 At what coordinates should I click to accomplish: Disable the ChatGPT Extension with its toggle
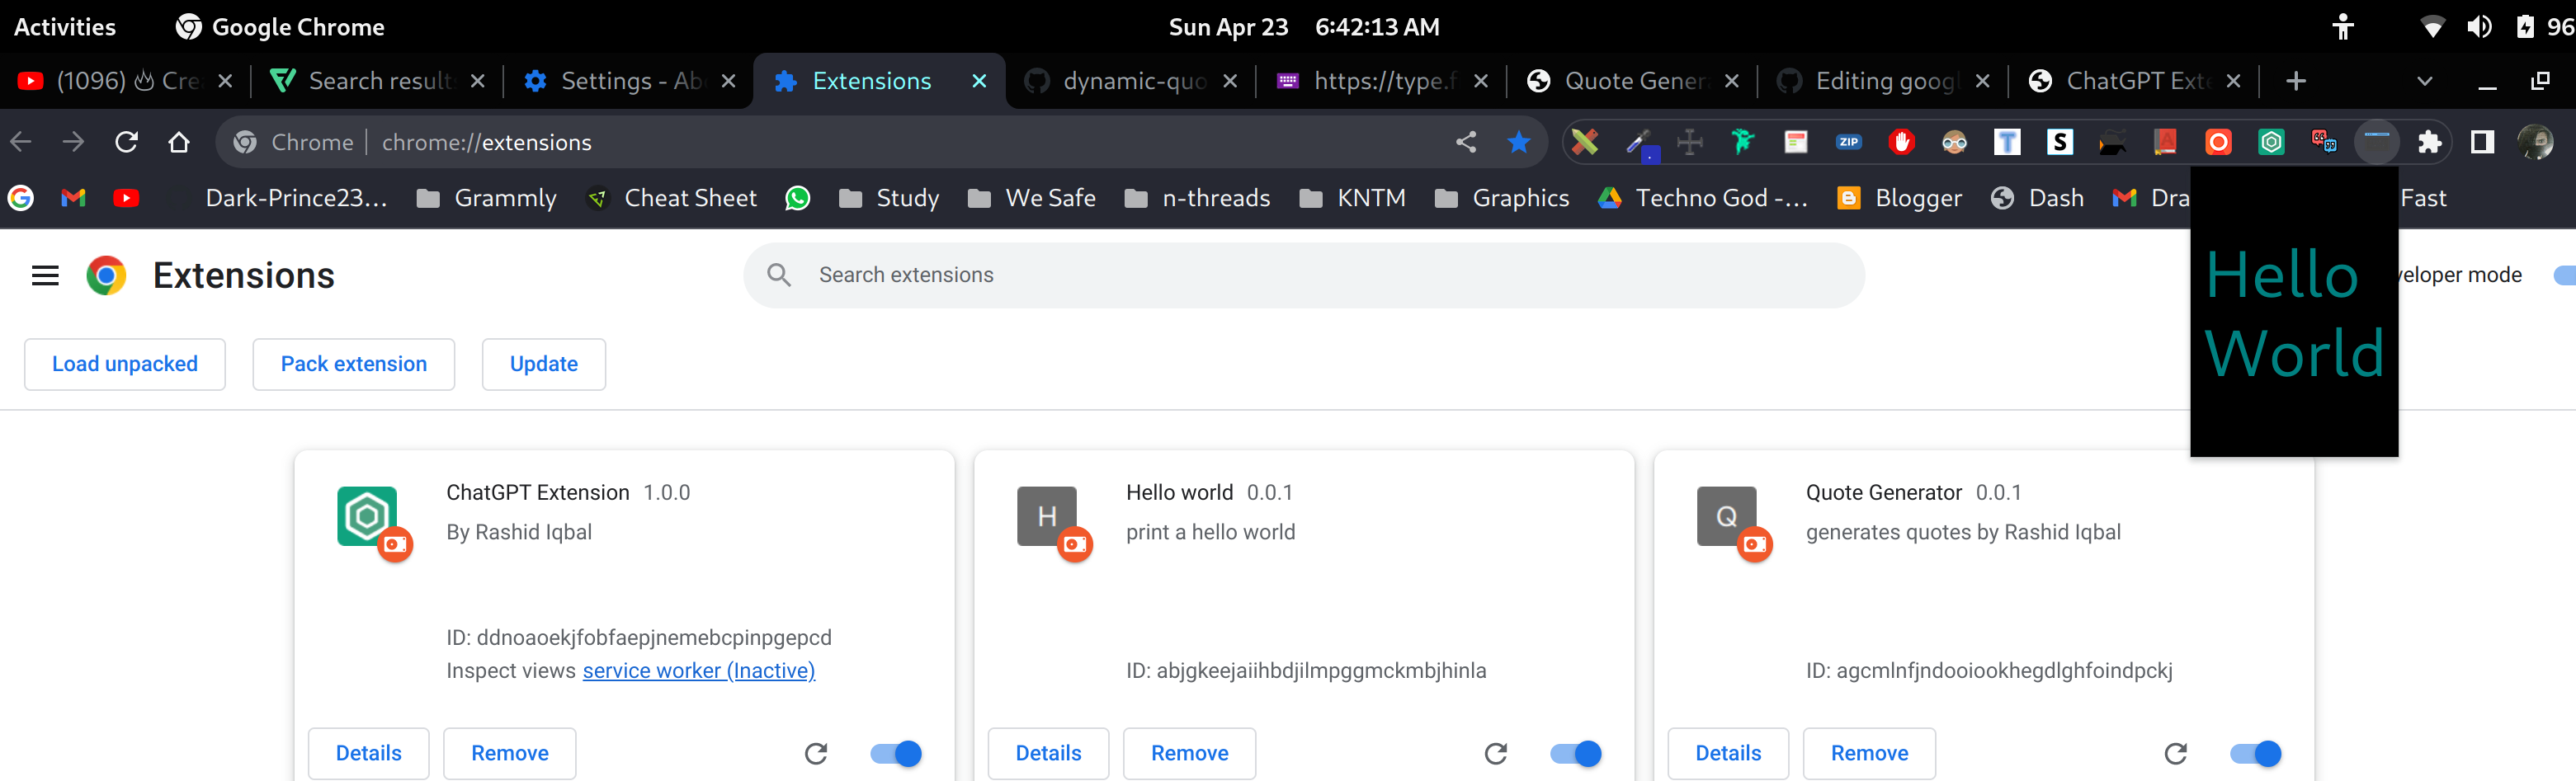[x=894, y=753]
